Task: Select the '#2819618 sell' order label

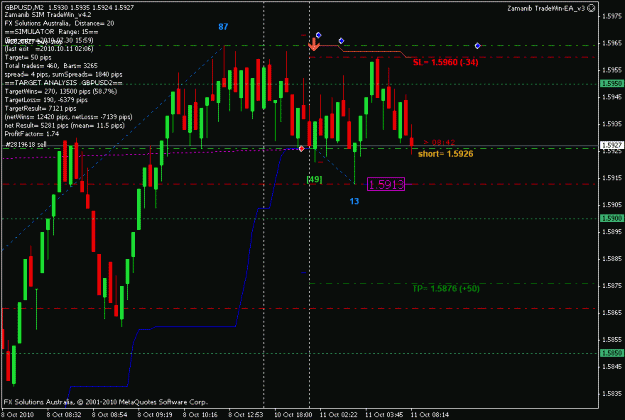Action: tap(26, 144)
